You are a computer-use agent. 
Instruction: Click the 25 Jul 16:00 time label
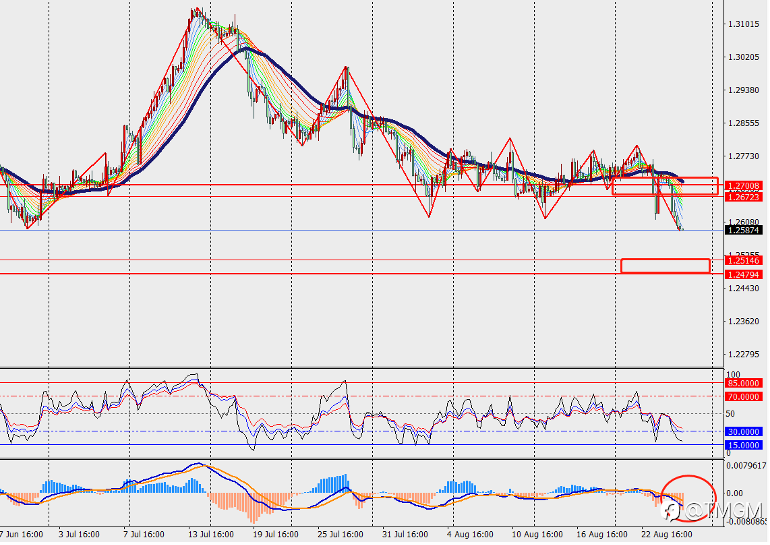340,534
